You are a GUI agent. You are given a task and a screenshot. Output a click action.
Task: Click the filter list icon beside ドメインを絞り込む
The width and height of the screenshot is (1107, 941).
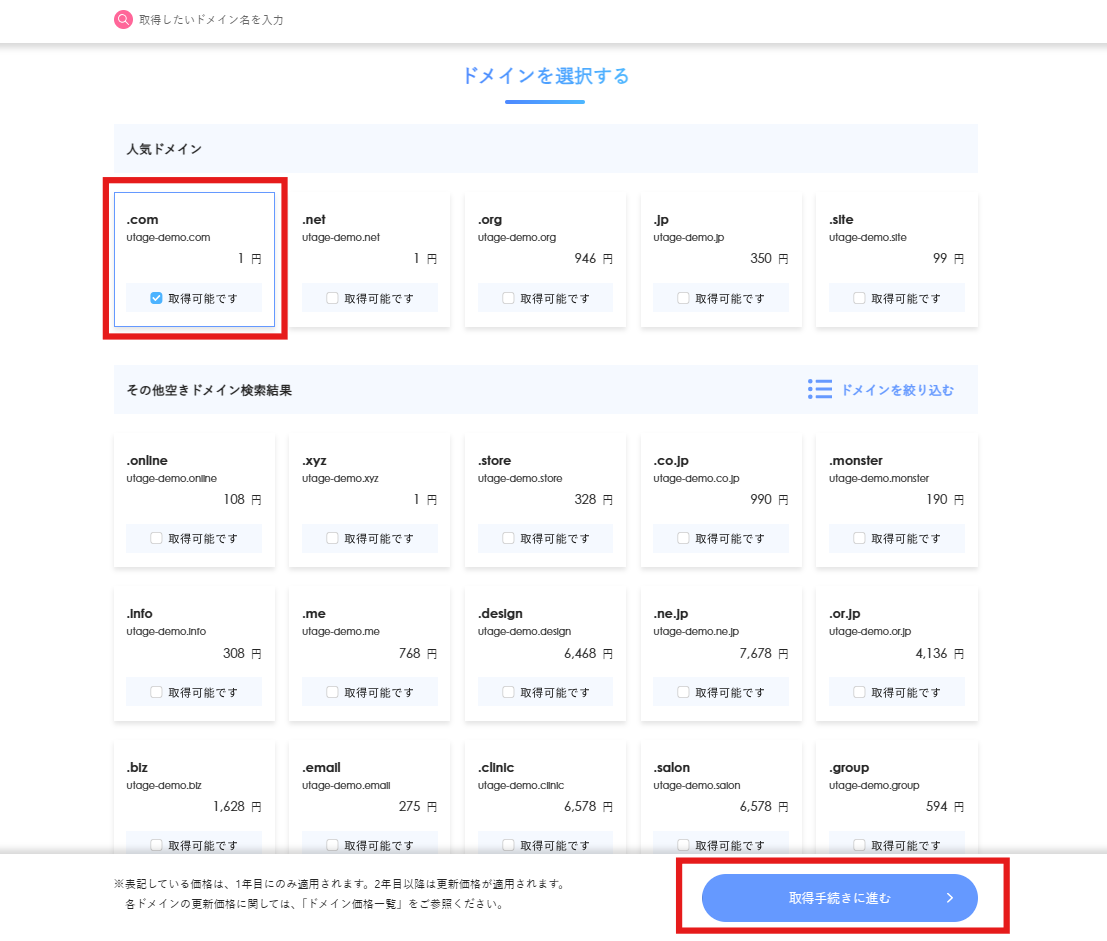(x=820, y=389)
